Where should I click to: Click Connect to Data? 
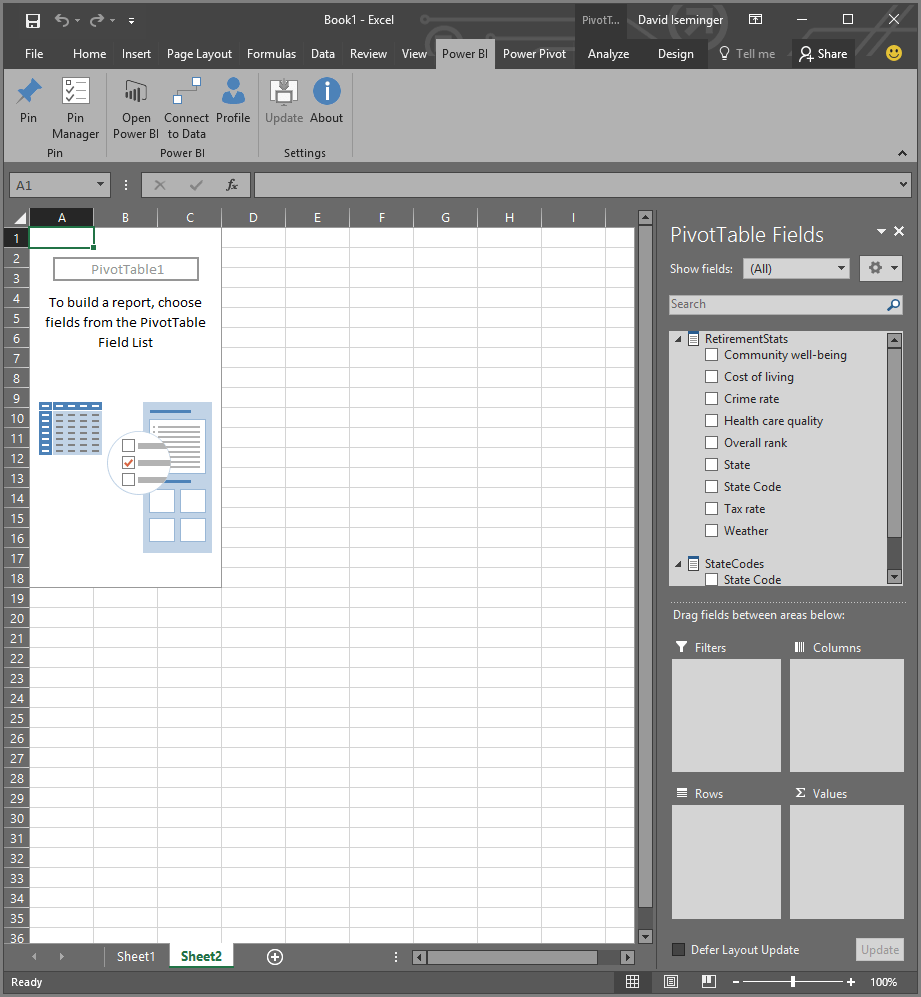pyautogui.click(x=186, y=107)
